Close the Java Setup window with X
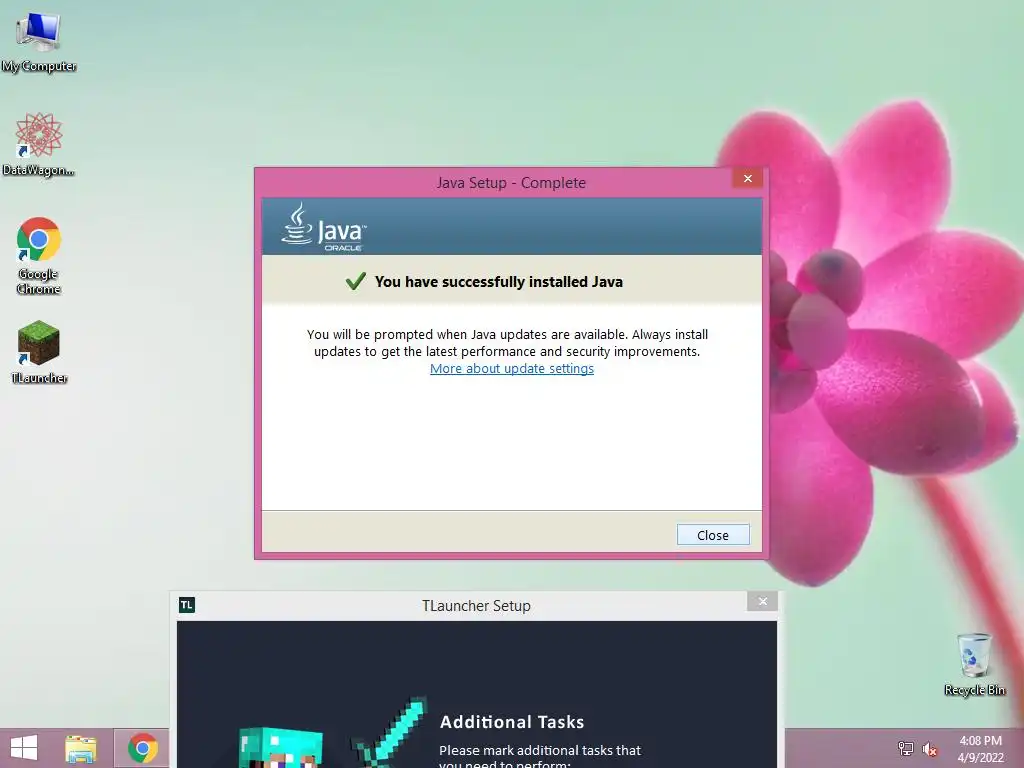Image resolution: width=1024 pixels, height=768 pixels. coord(748,178)
